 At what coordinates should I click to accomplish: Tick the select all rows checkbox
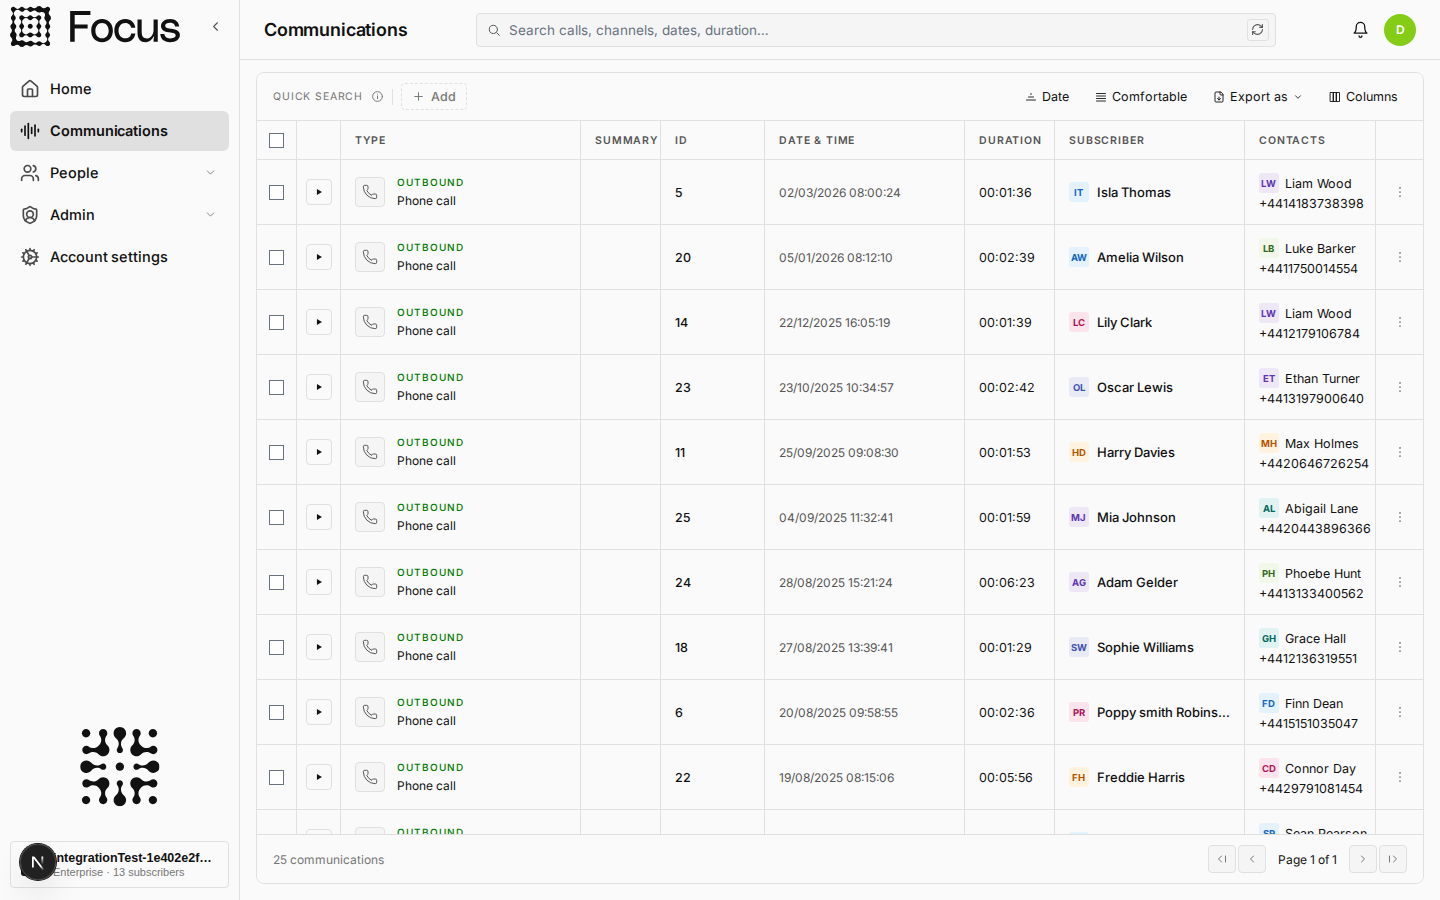click(x=277, y=140)
